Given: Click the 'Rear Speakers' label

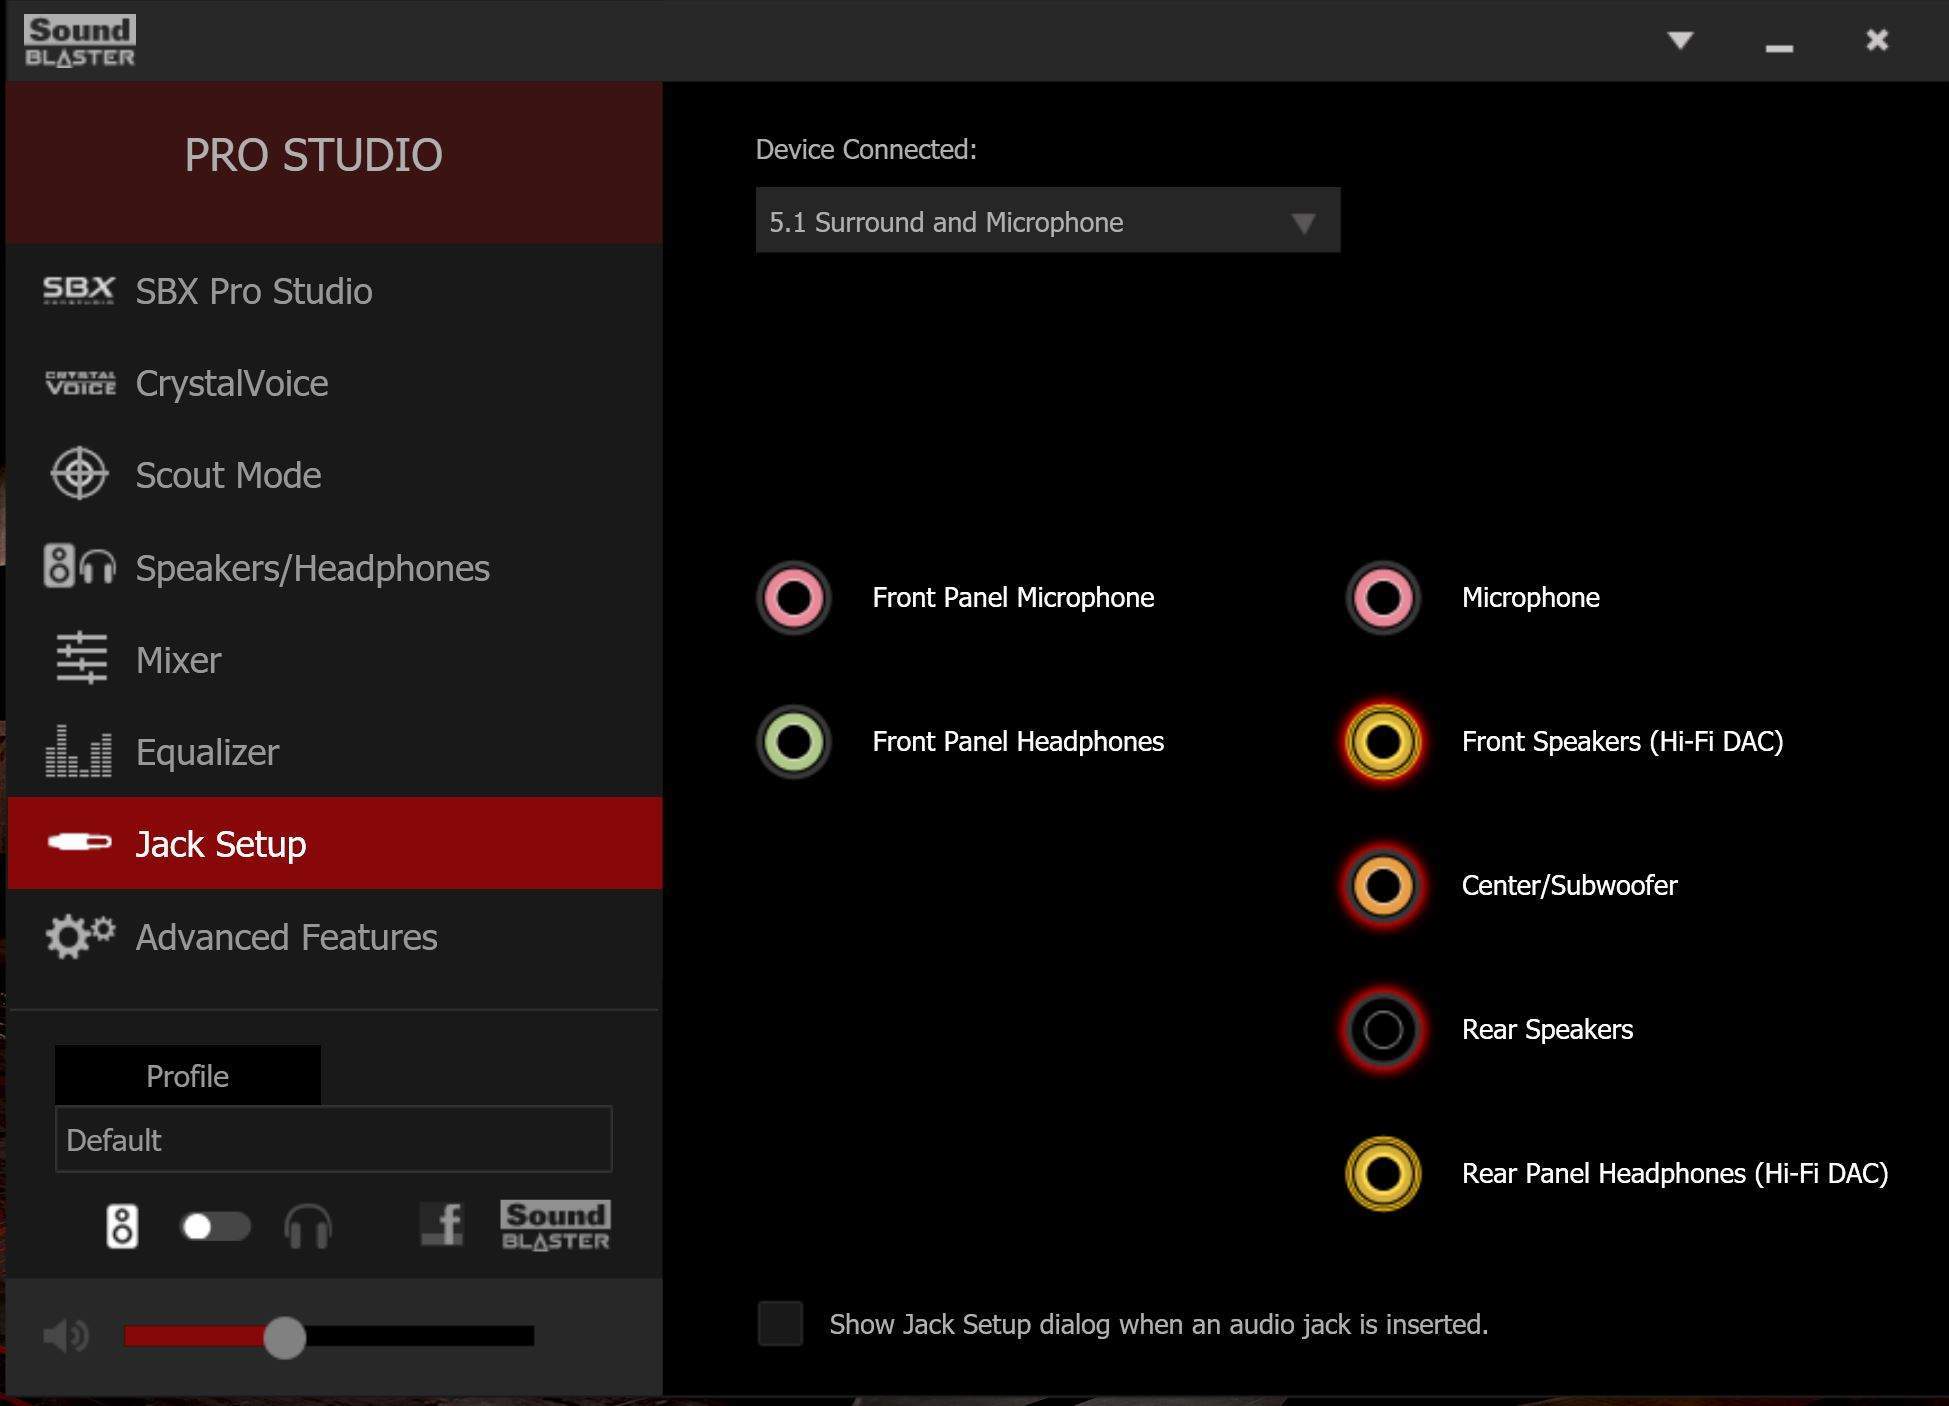Looking at the screenshot, I should point(1547,1030).
